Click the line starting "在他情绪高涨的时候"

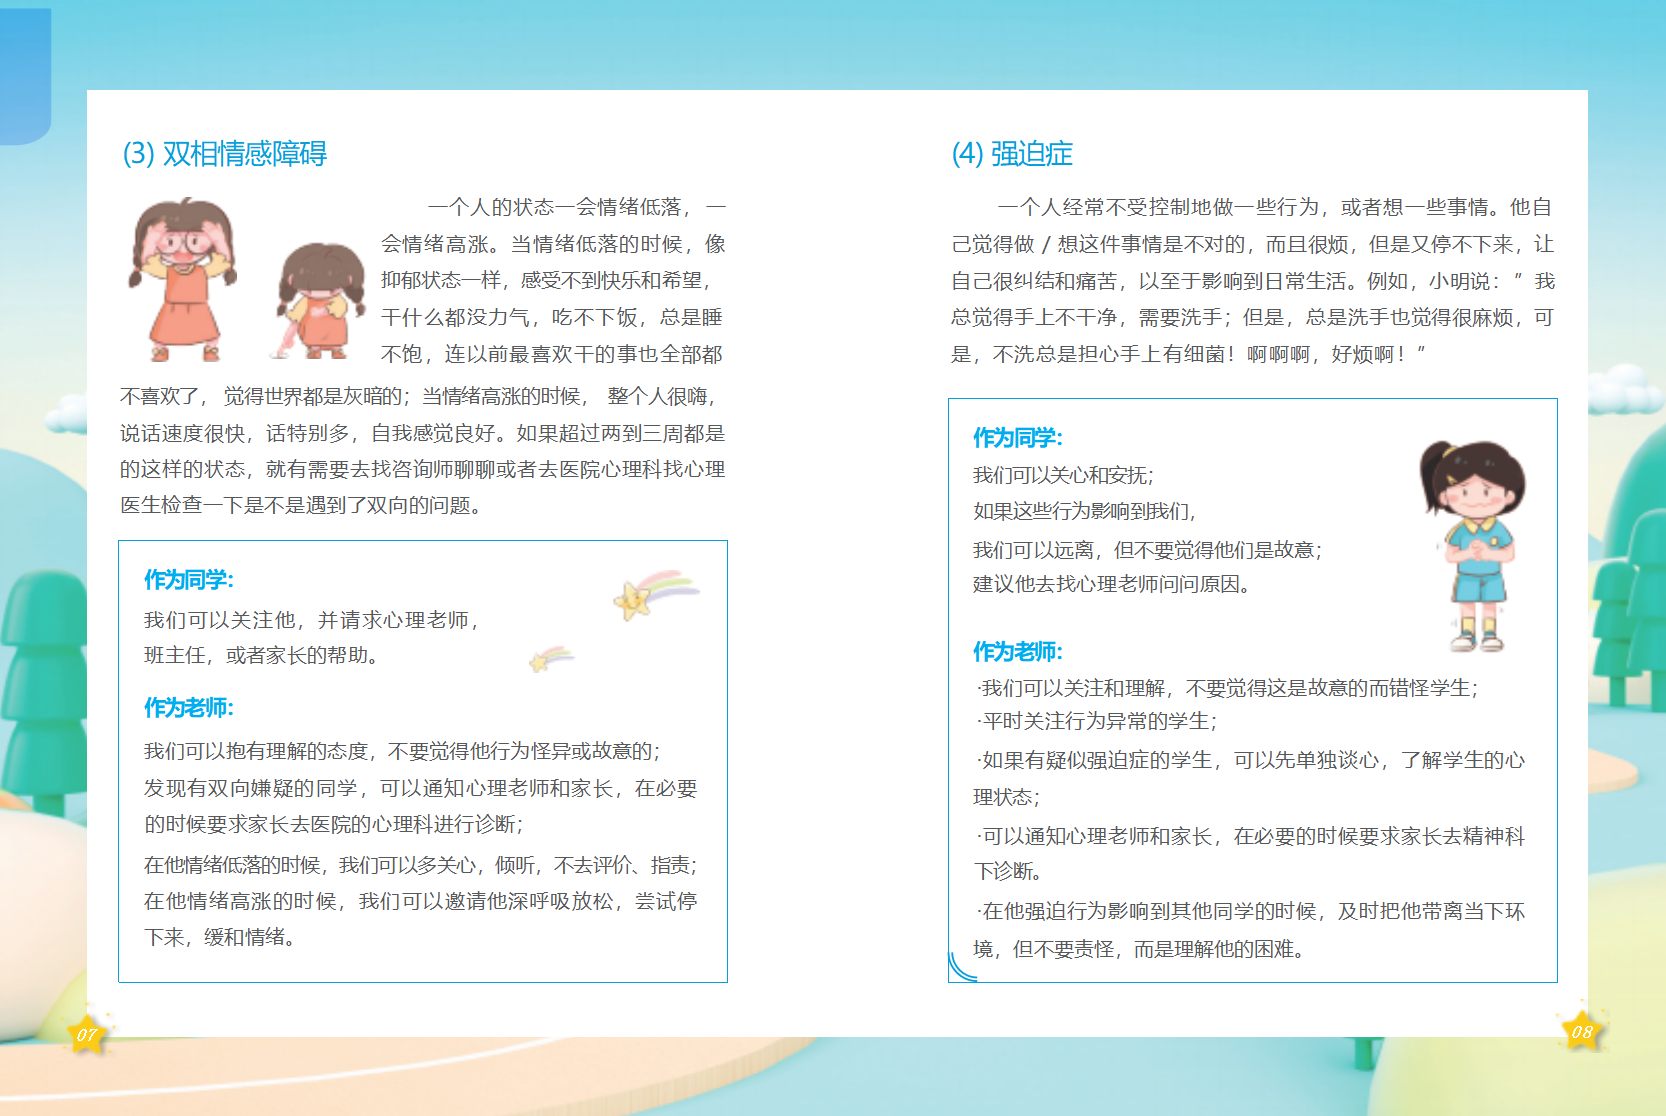[421, 902]
